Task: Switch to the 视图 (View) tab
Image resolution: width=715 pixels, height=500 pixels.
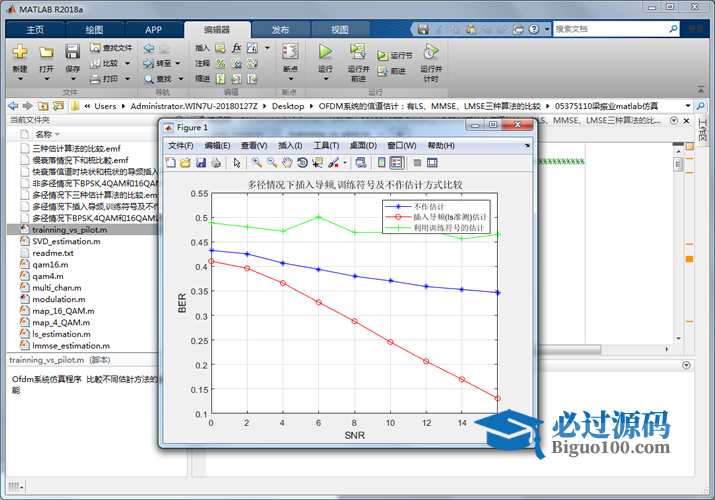Action: pos(340,30)
